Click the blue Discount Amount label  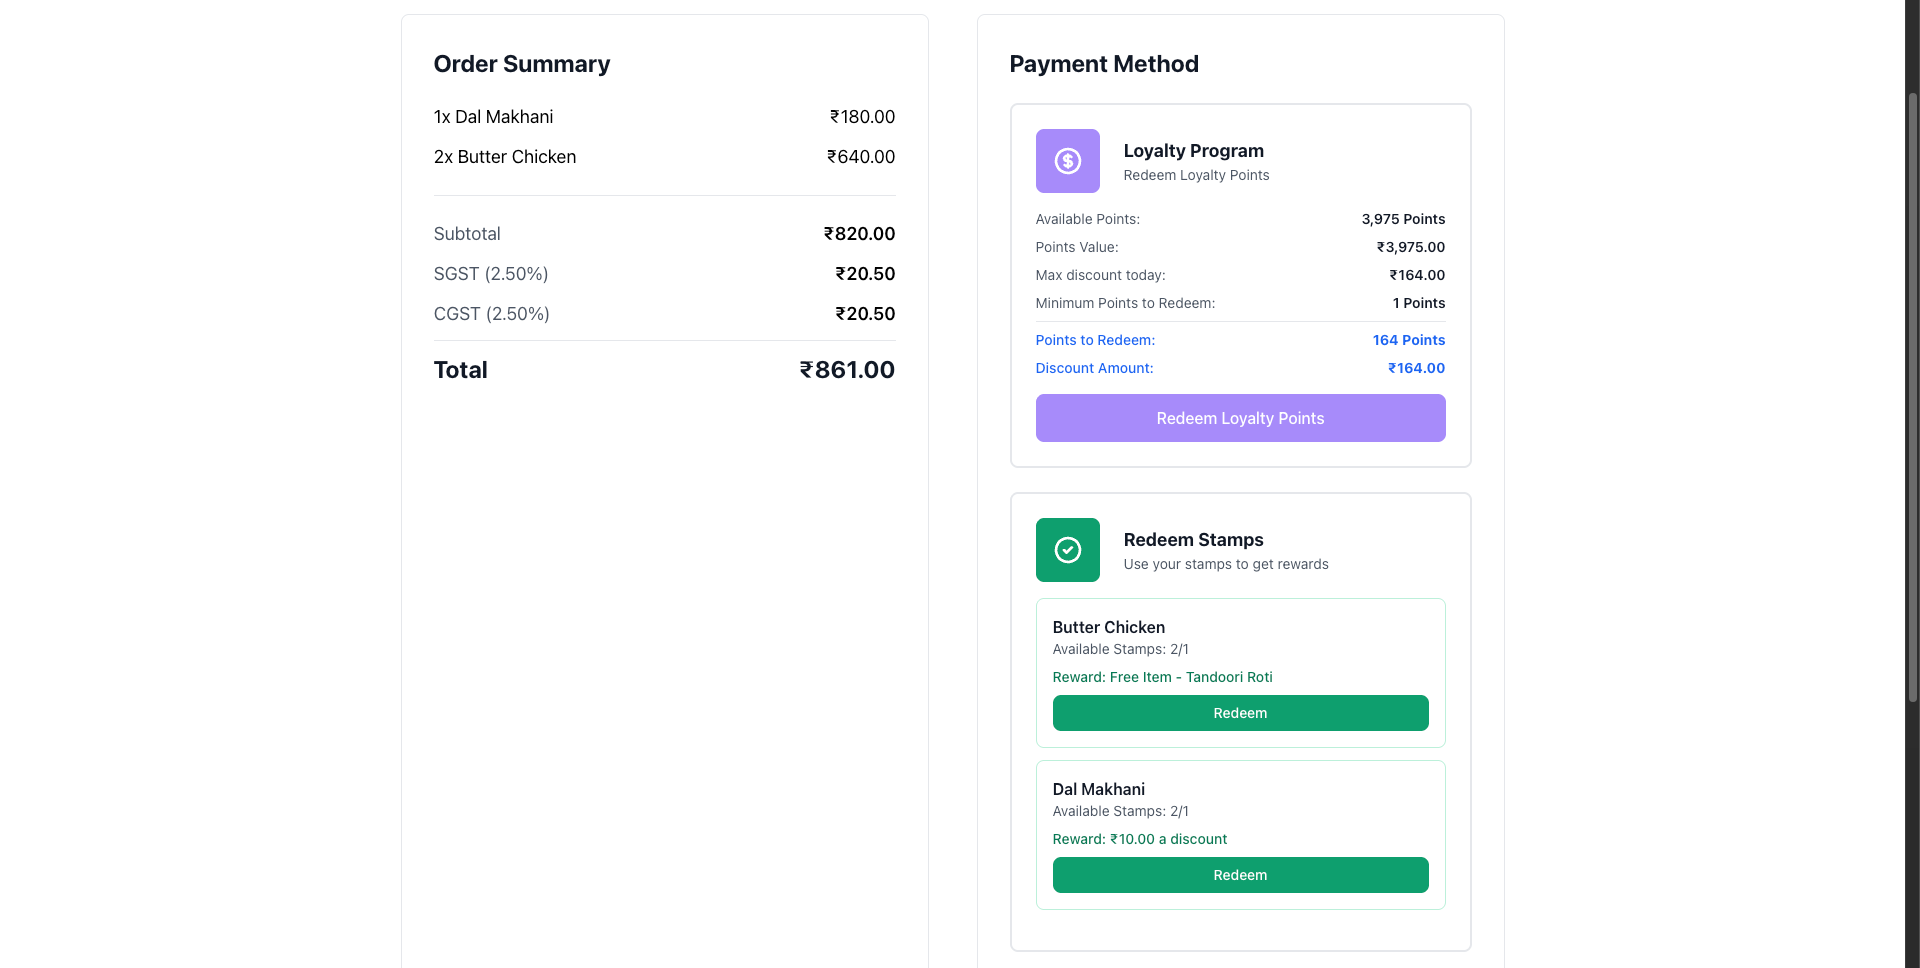pyautogui.click(x=1094, y=368)
